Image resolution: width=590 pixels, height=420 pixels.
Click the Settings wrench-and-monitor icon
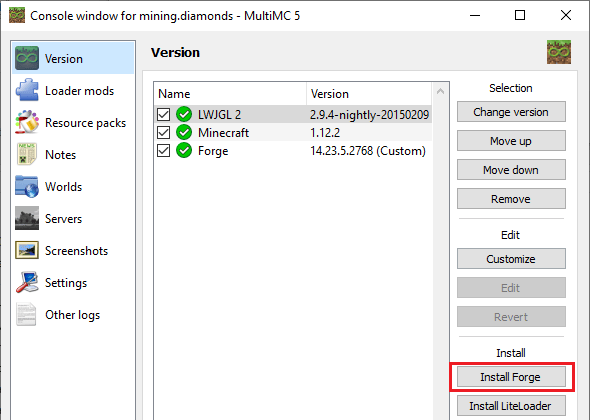pos(27,282)
